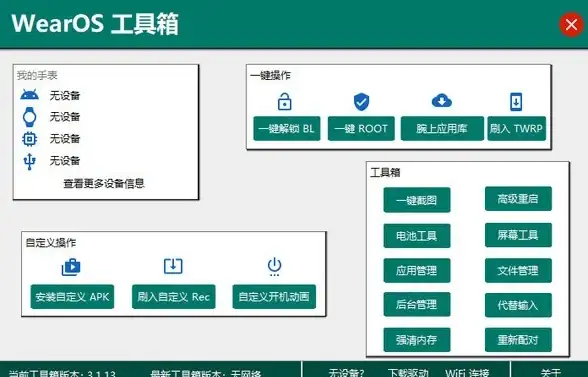The image size is (588, 377).
Task: Open 后台管理
Action: pyautogui.click(x=417, y=304)
